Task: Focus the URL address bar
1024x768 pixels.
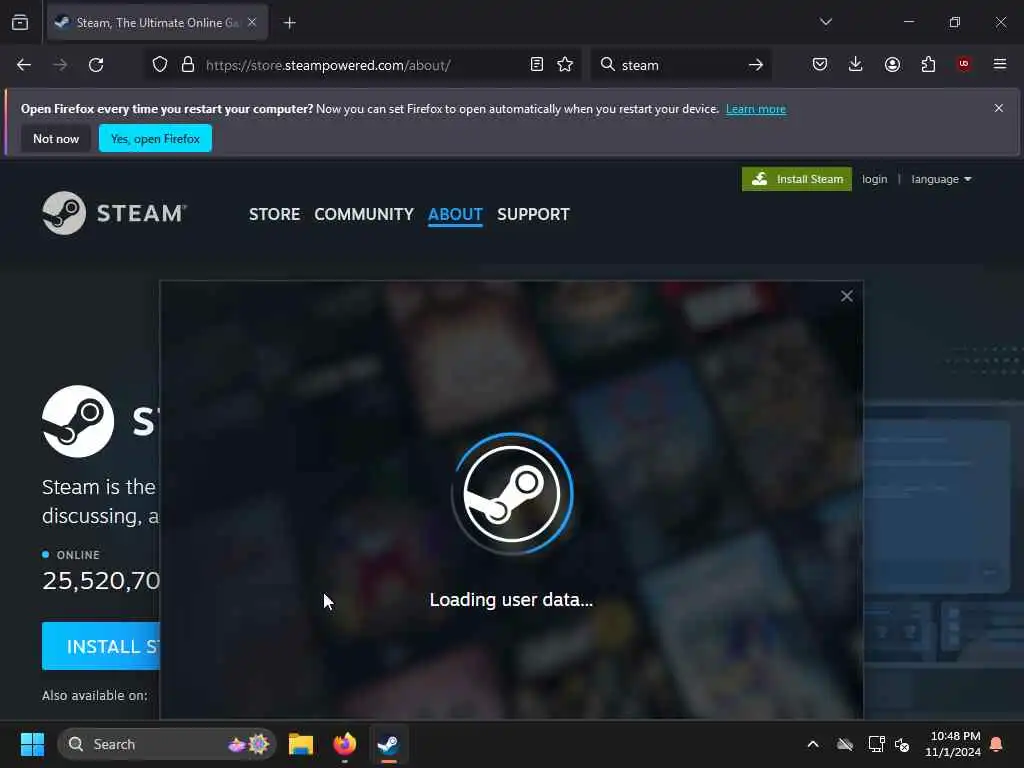Action: coord(362,65)
